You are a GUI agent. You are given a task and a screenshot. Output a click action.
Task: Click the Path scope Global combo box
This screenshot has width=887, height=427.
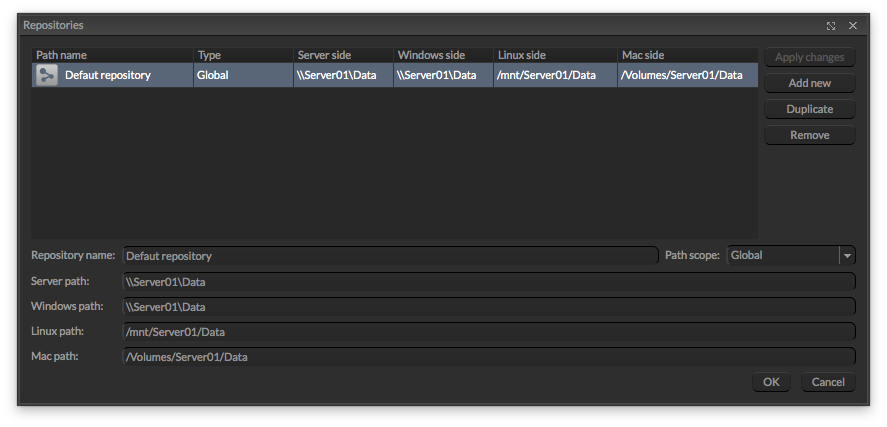tap(782, 255)
